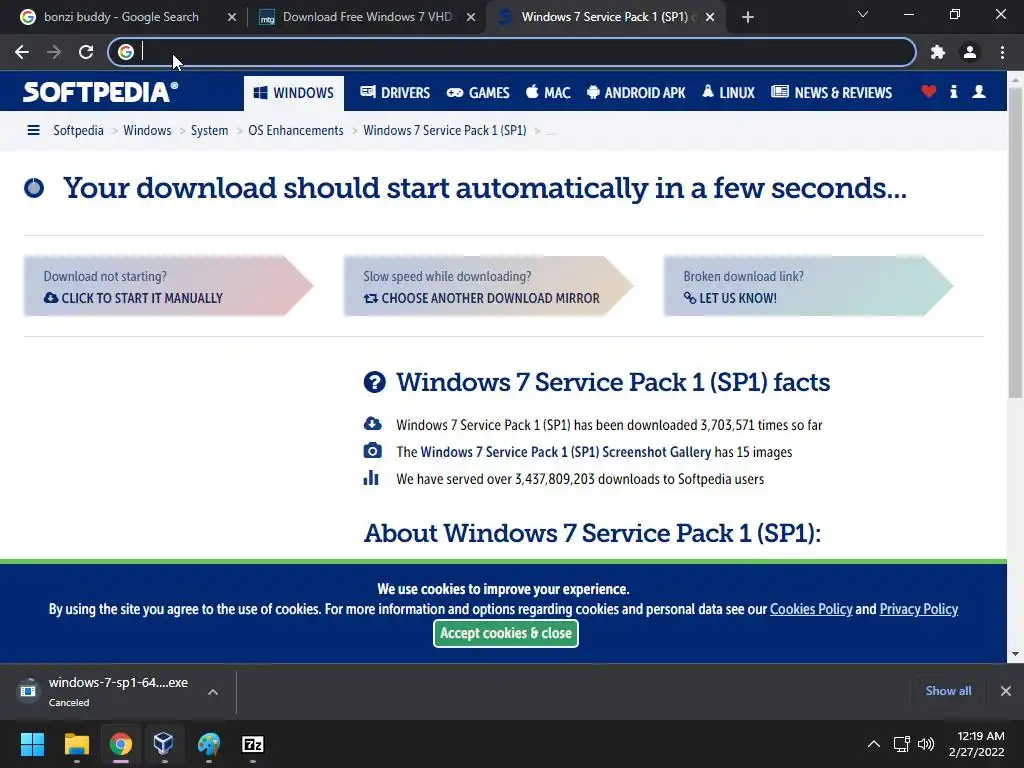1024x768 pixels.
Task: Open Windows 7 Service Pack 1 (SP1) breadcrumb
Action: [x=445, y=131]
